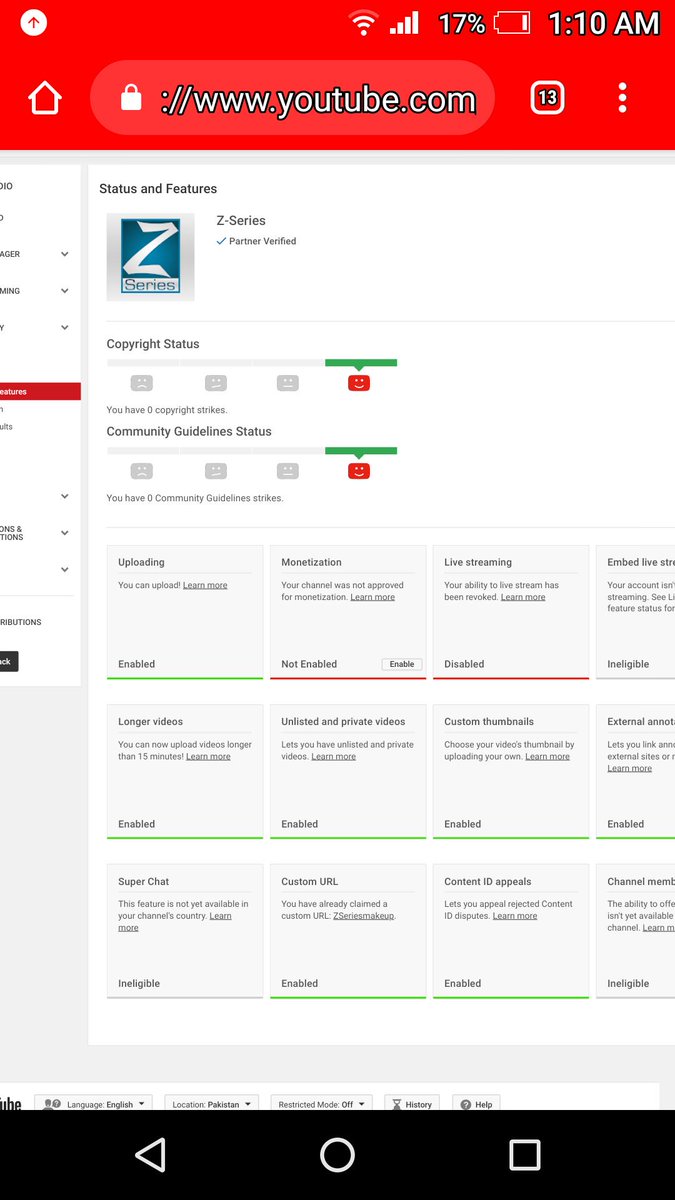The width and height of the screenshot is (675, 1200).
Task: Click the Enable button in Monetization card
Action: point(402,664)
